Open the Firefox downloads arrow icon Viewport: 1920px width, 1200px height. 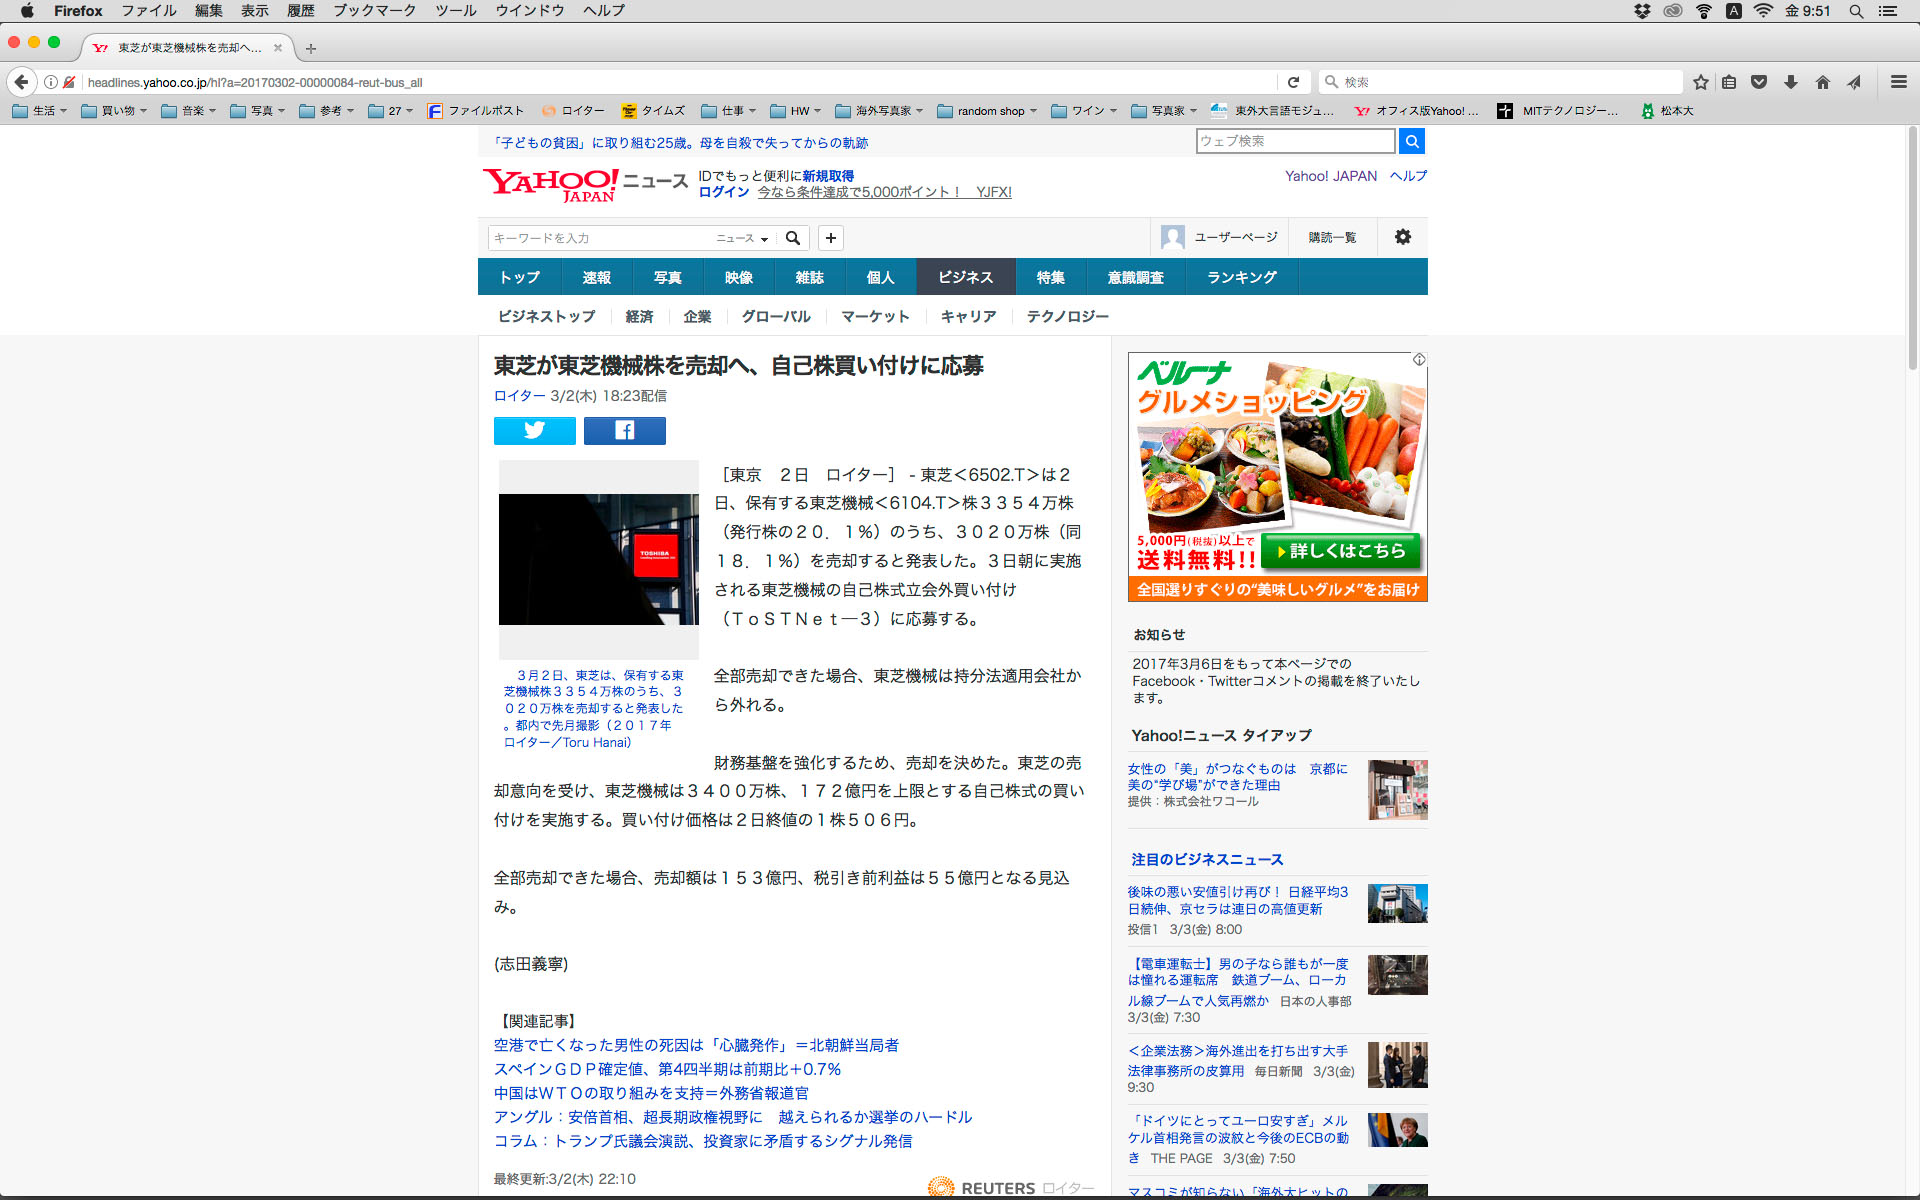[x=1791, y=82]
